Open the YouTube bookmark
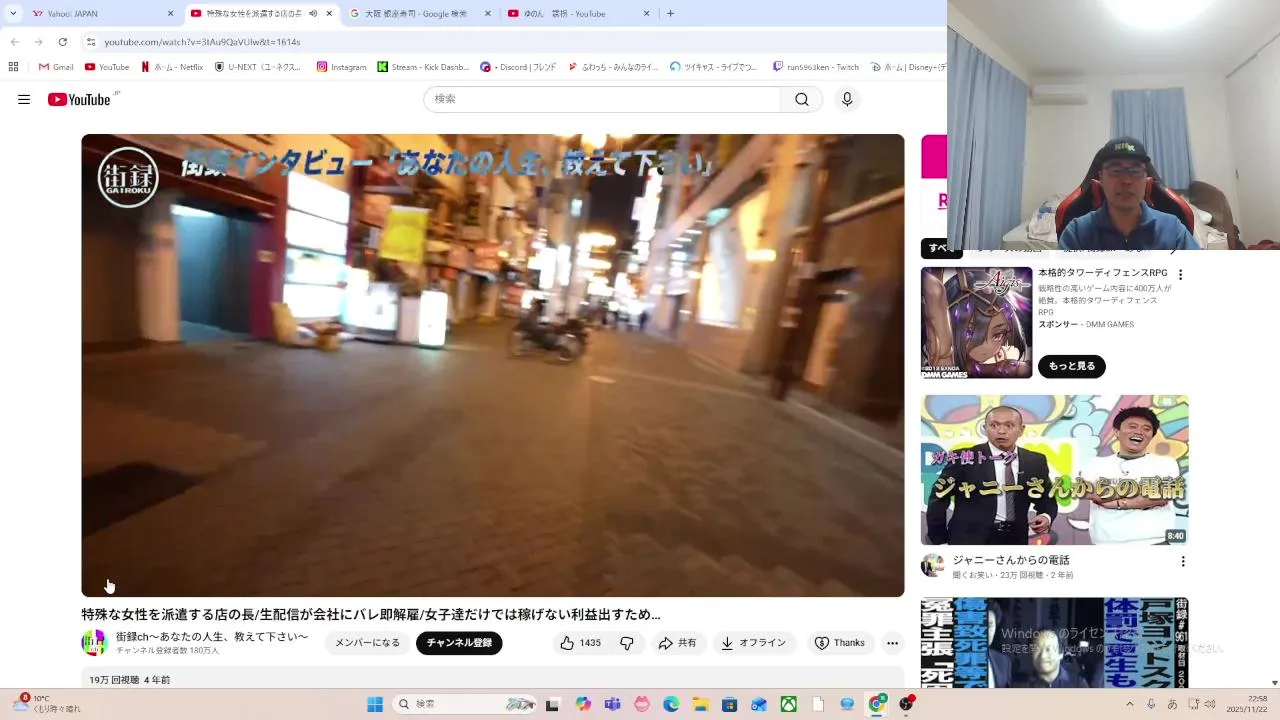1280x720 pixels. pyautogui.click(x=107, y=67)
